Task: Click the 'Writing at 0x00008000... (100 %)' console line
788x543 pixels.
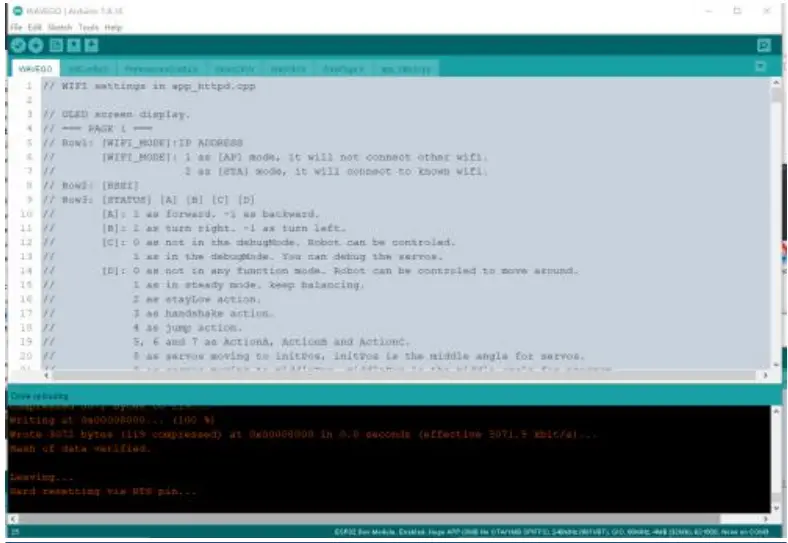Action: pos(112,420)
